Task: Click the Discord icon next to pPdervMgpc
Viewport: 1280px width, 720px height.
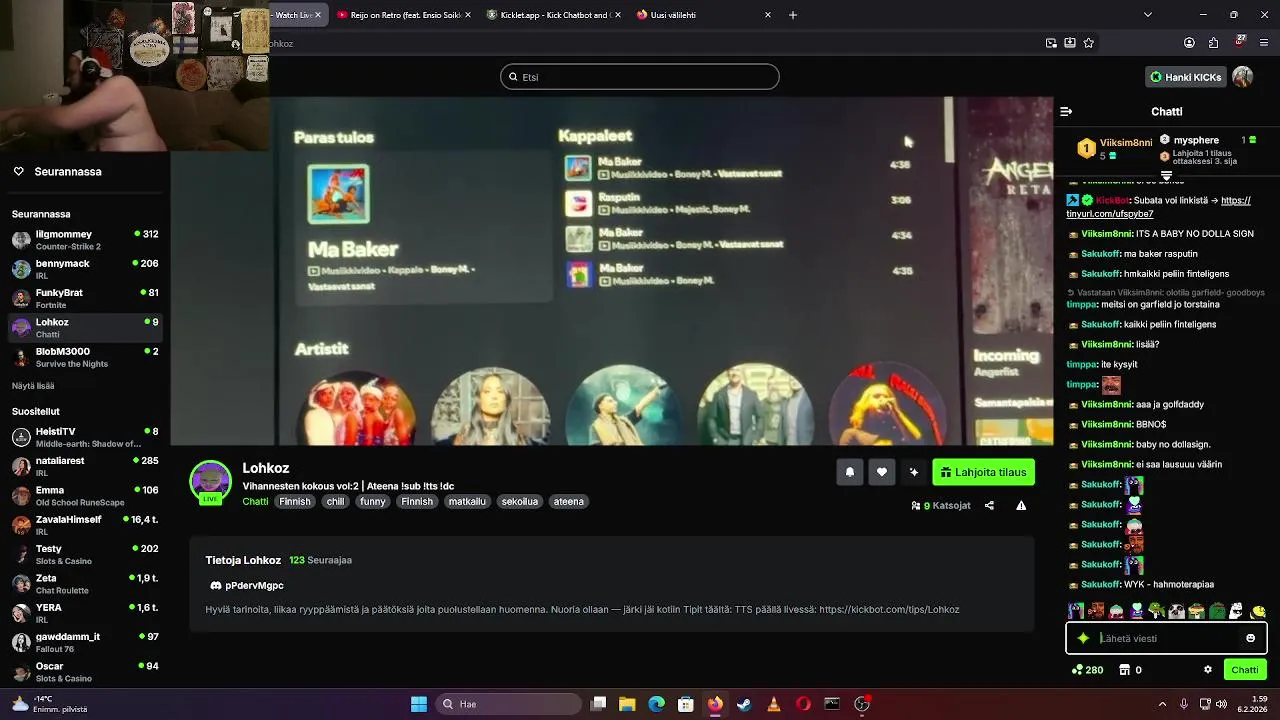Action: tap(215, 586)
